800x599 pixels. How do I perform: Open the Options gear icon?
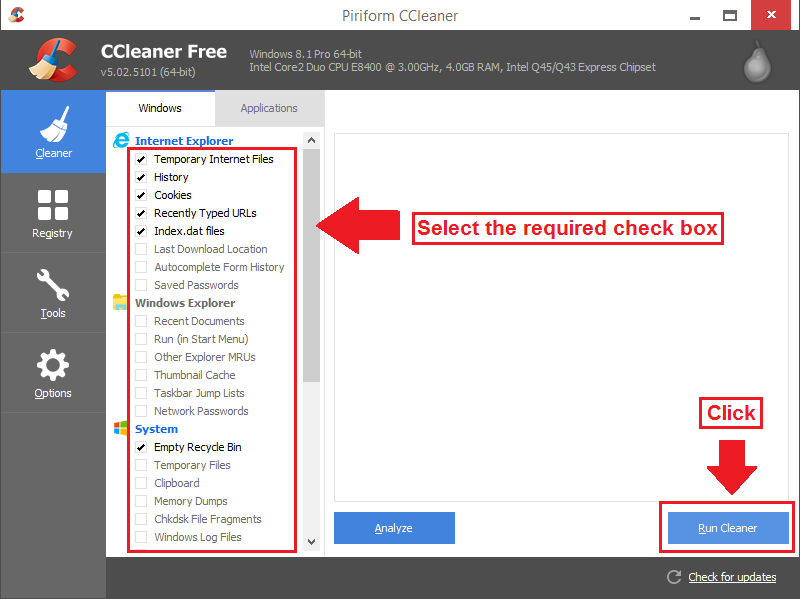53,365
